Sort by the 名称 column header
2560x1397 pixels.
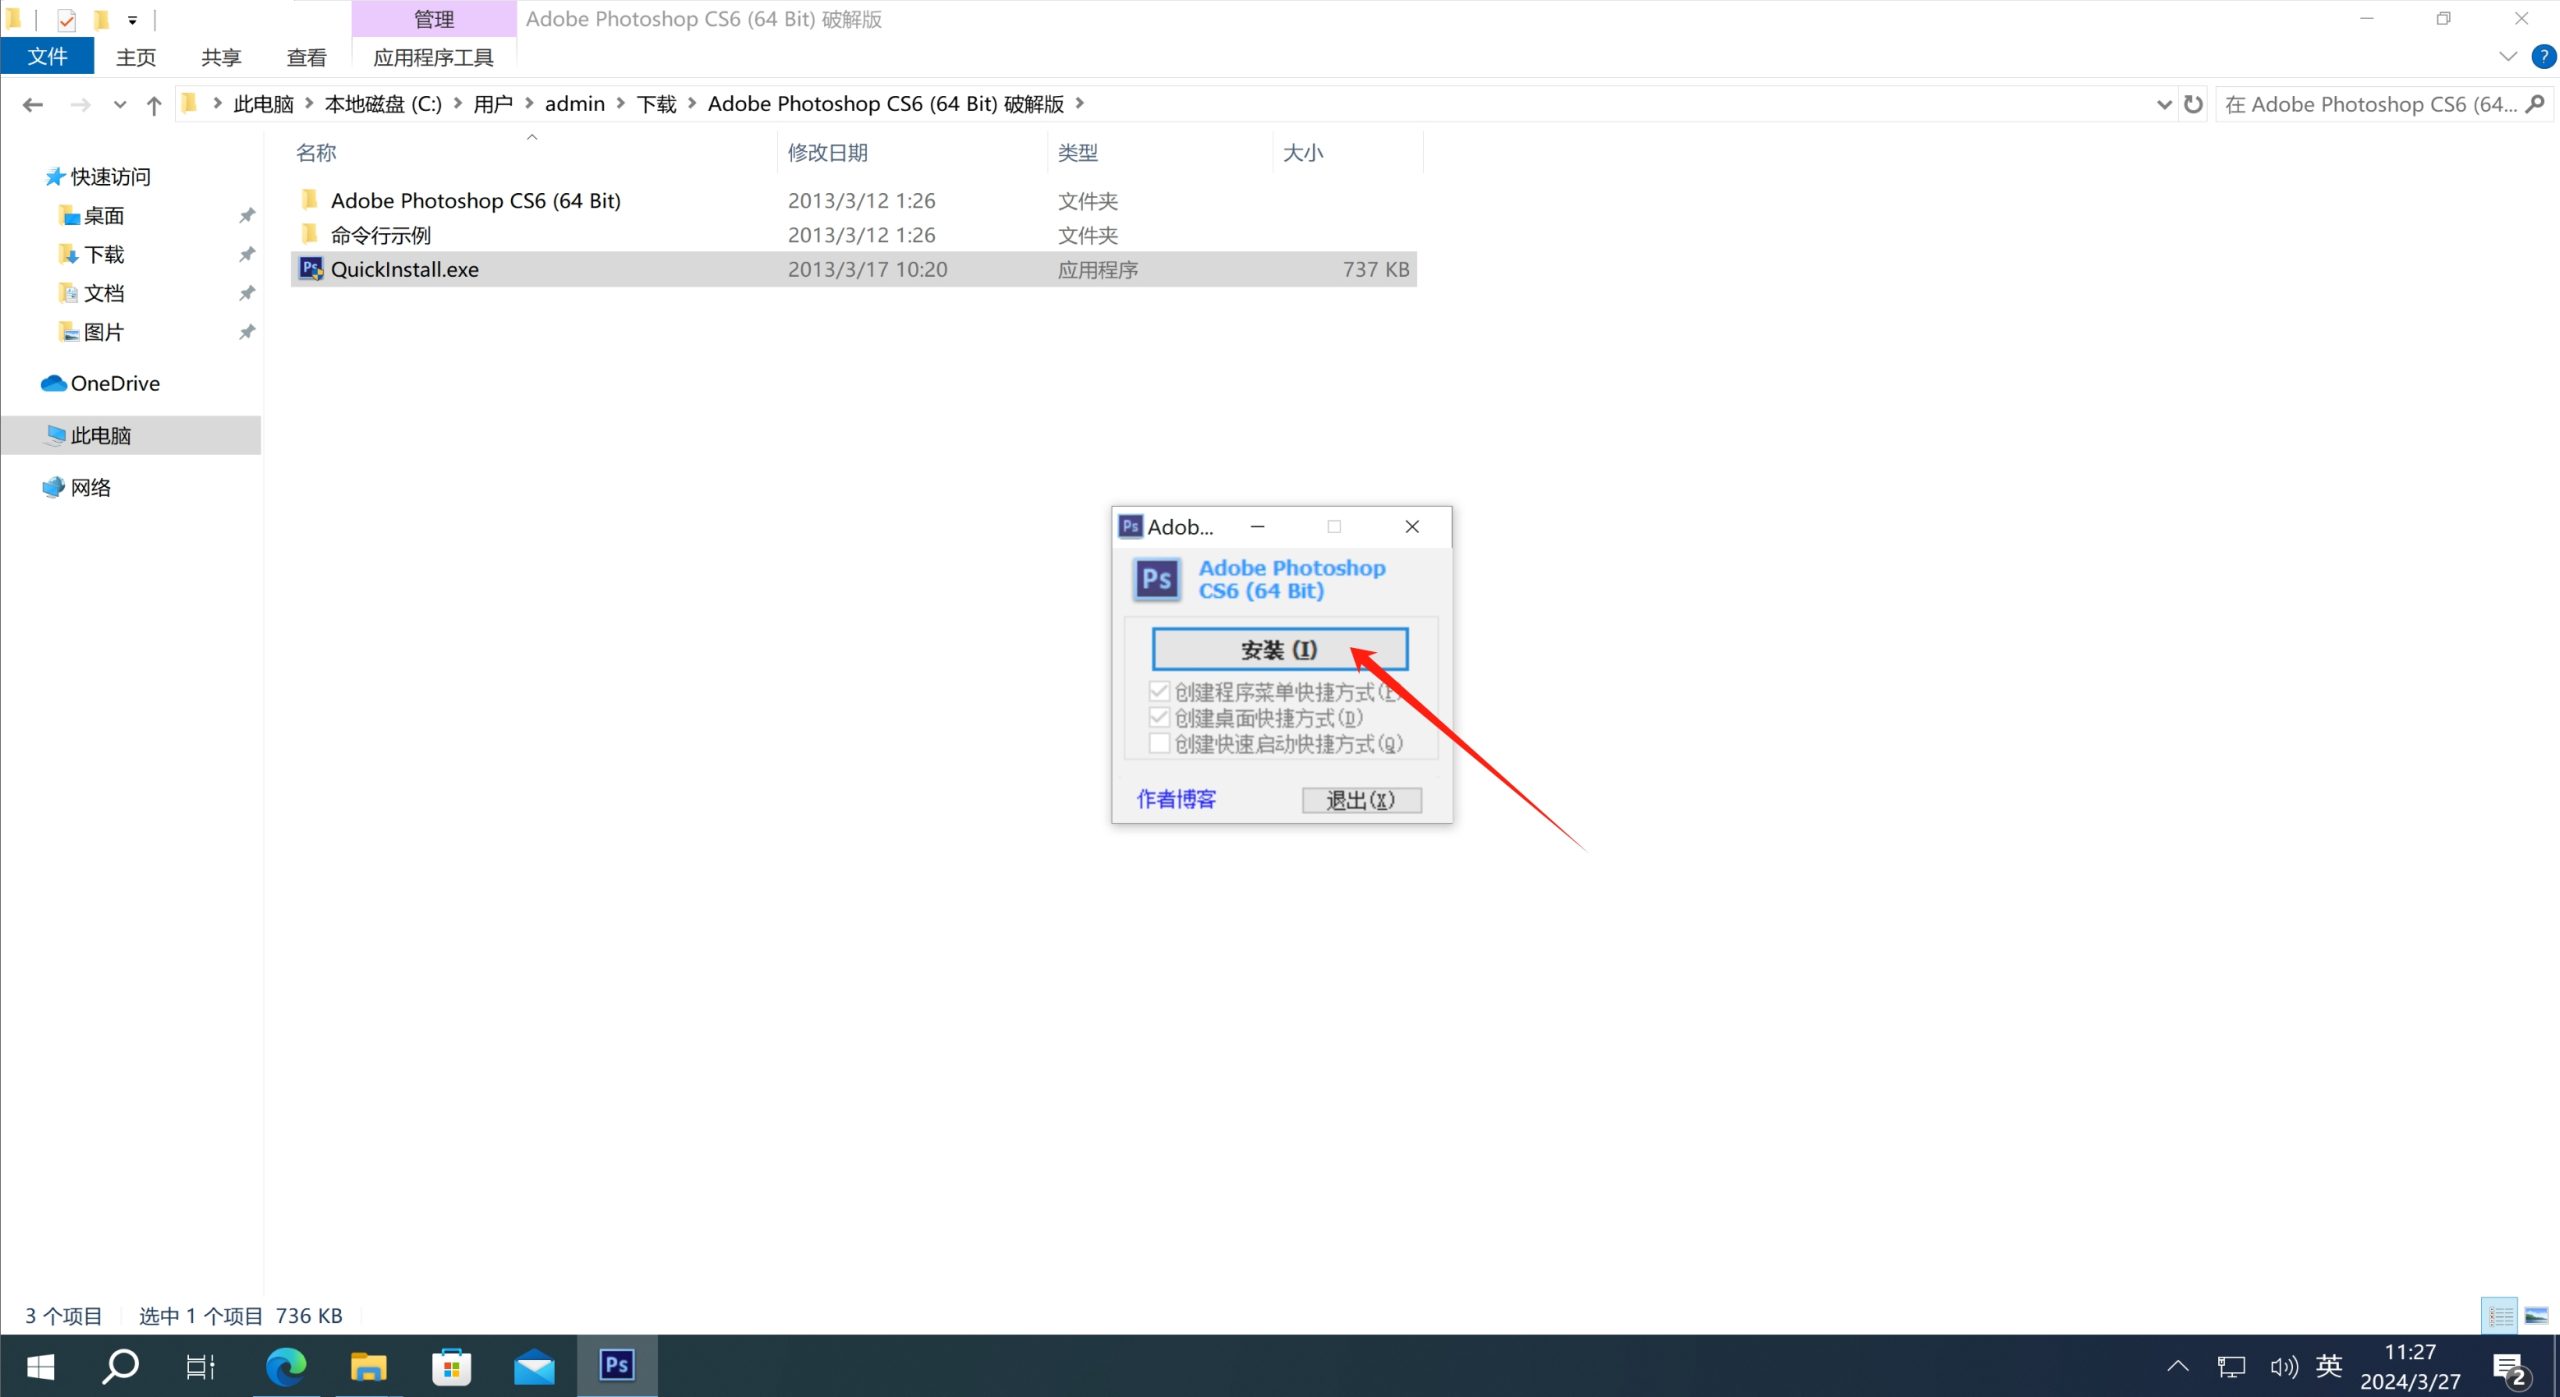click(x=316, y=152)
